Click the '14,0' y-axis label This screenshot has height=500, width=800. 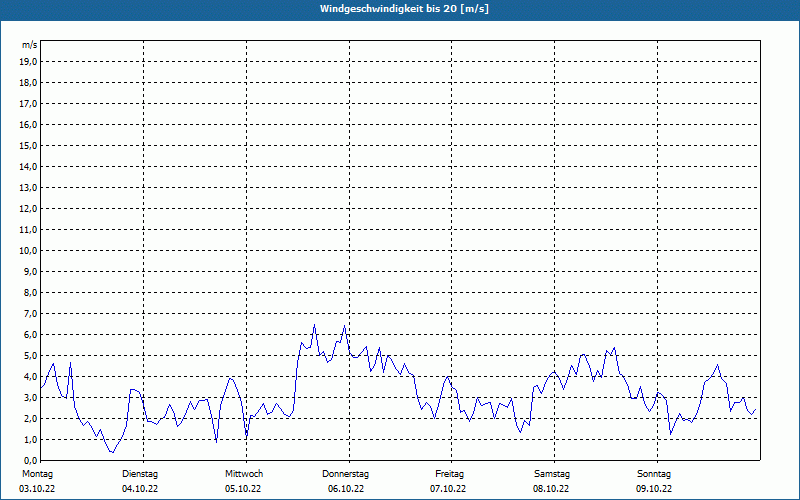(28, 167)
